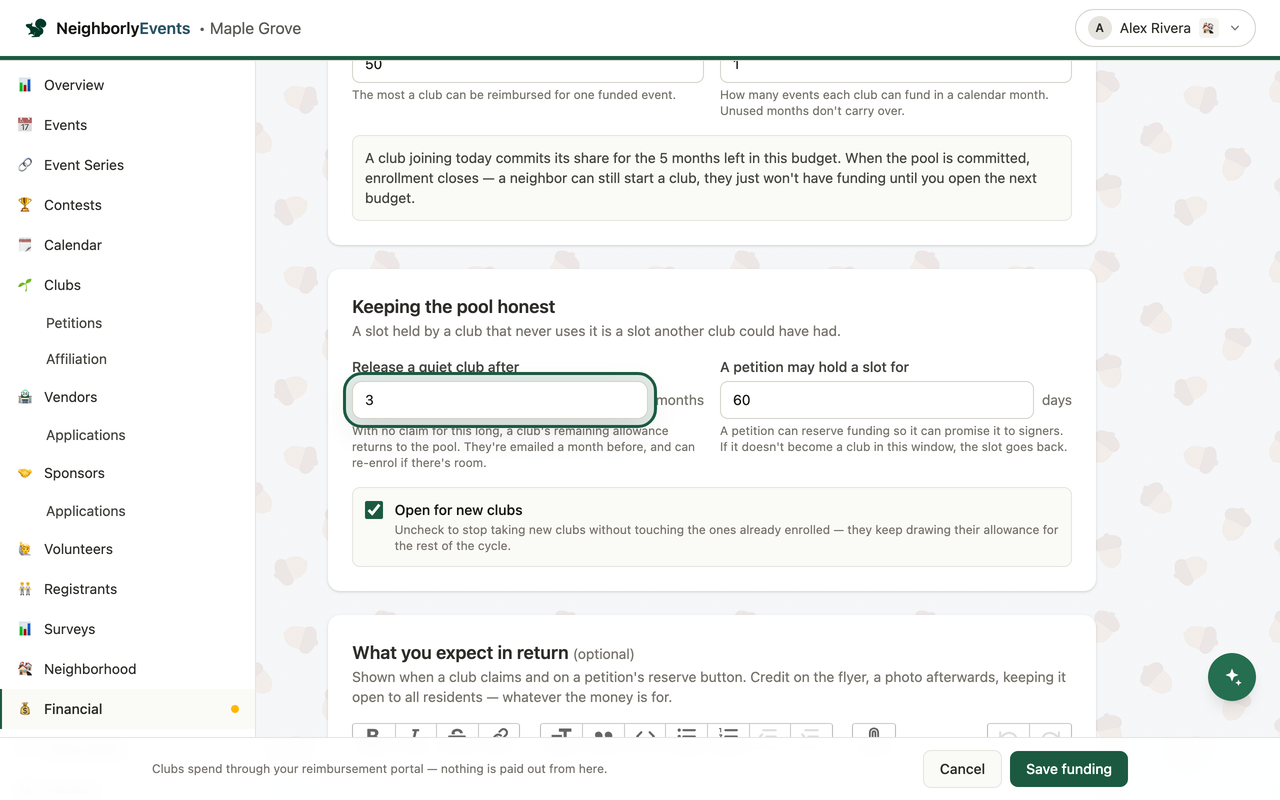Click the bulleted list icon in editor
Image resolution: width=1280 pixels, height=800 pixels.
pyautogui.click(x=687, y=733)
